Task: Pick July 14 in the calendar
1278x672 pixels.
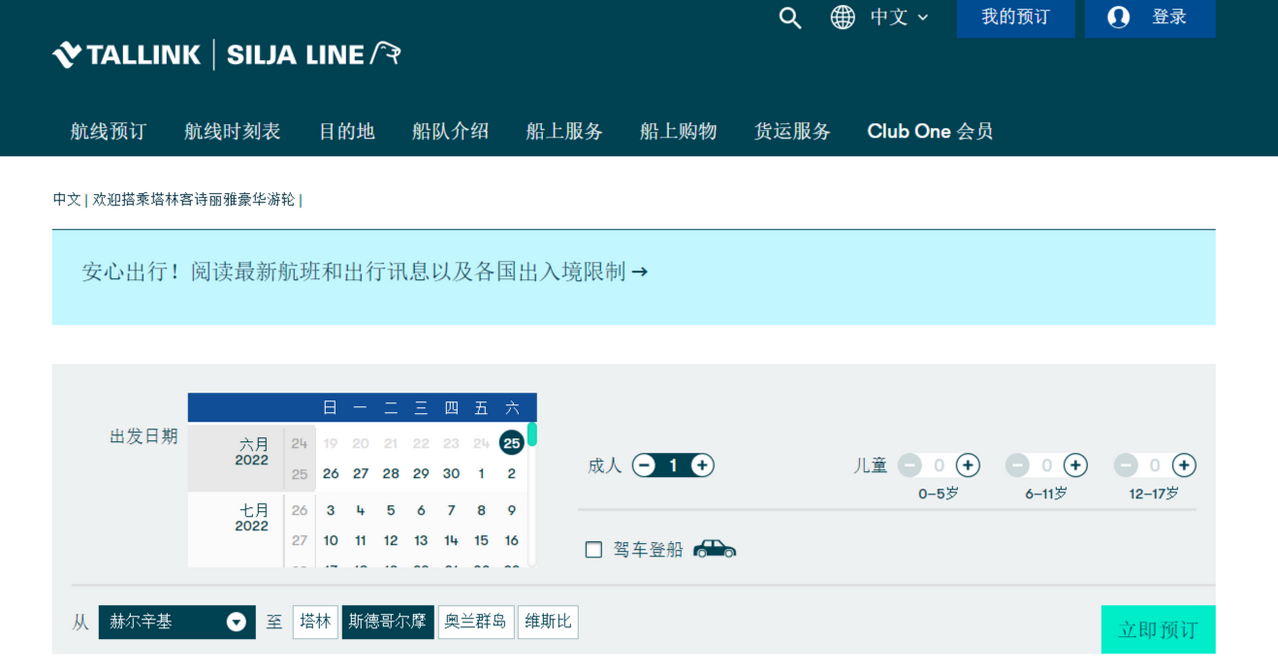Action: pos(451,540)
